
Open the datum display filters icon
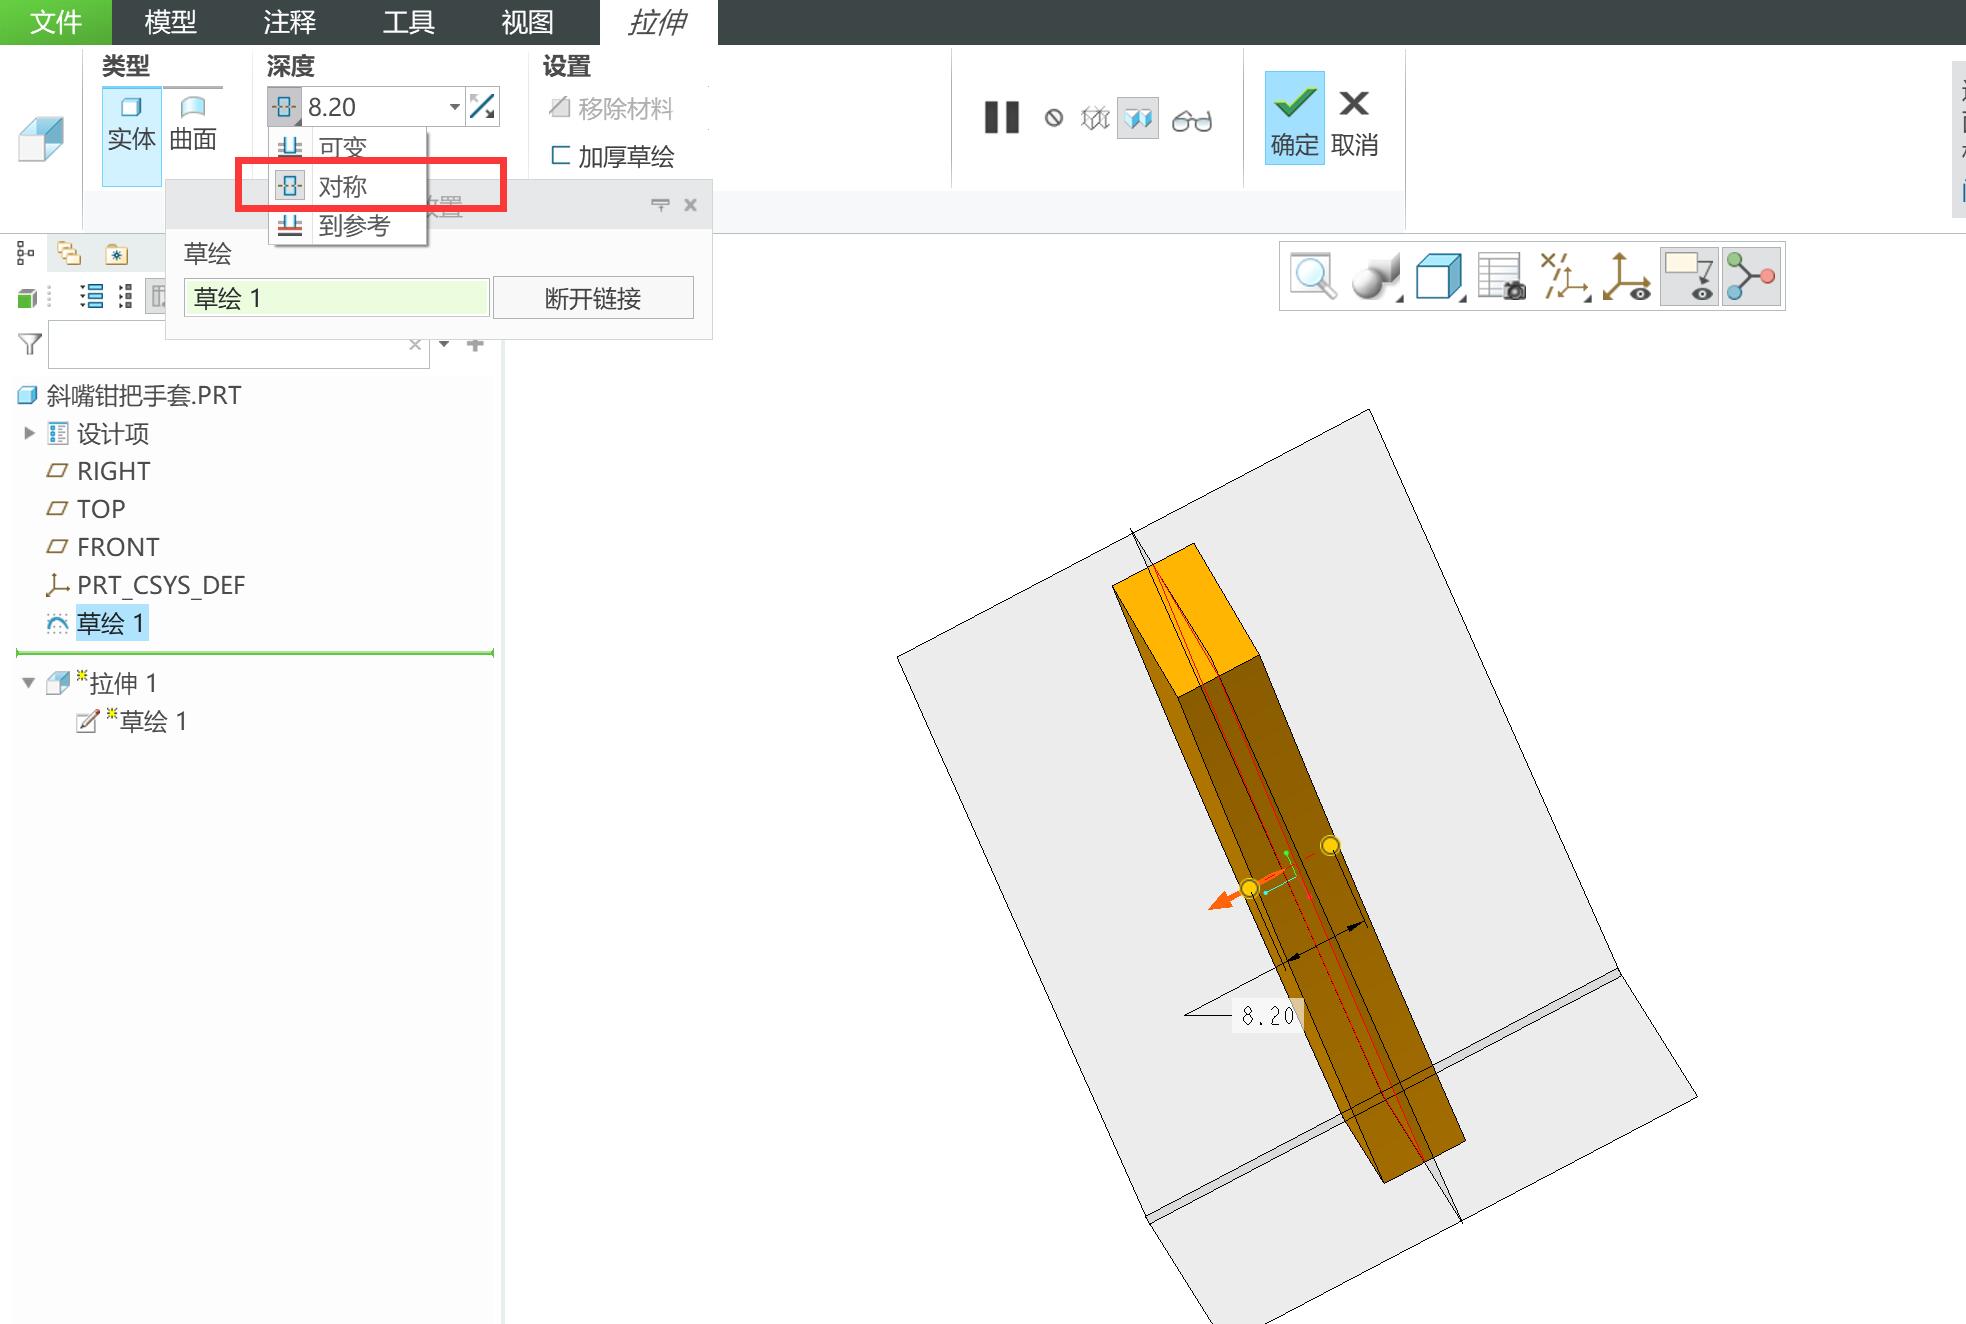(1565, 277)
